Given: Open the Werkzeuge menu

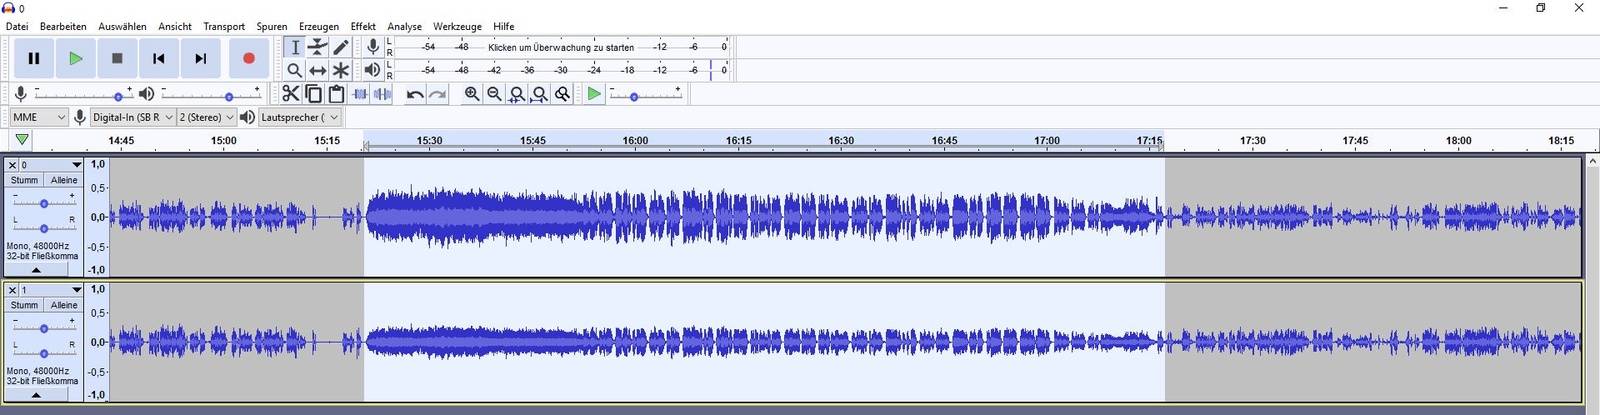Looking at the screenshot, I should coord(457,26).
